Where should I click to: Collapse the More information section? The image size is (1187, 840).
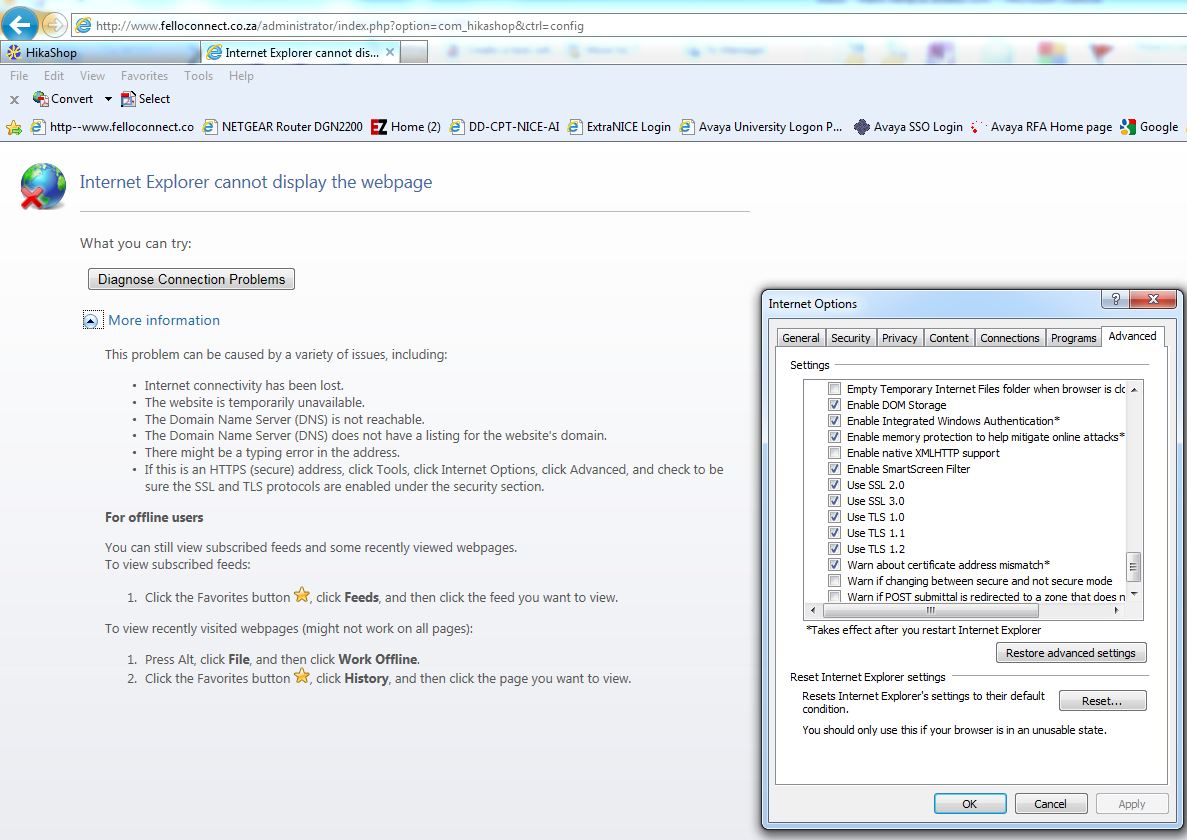coord(91,320)
